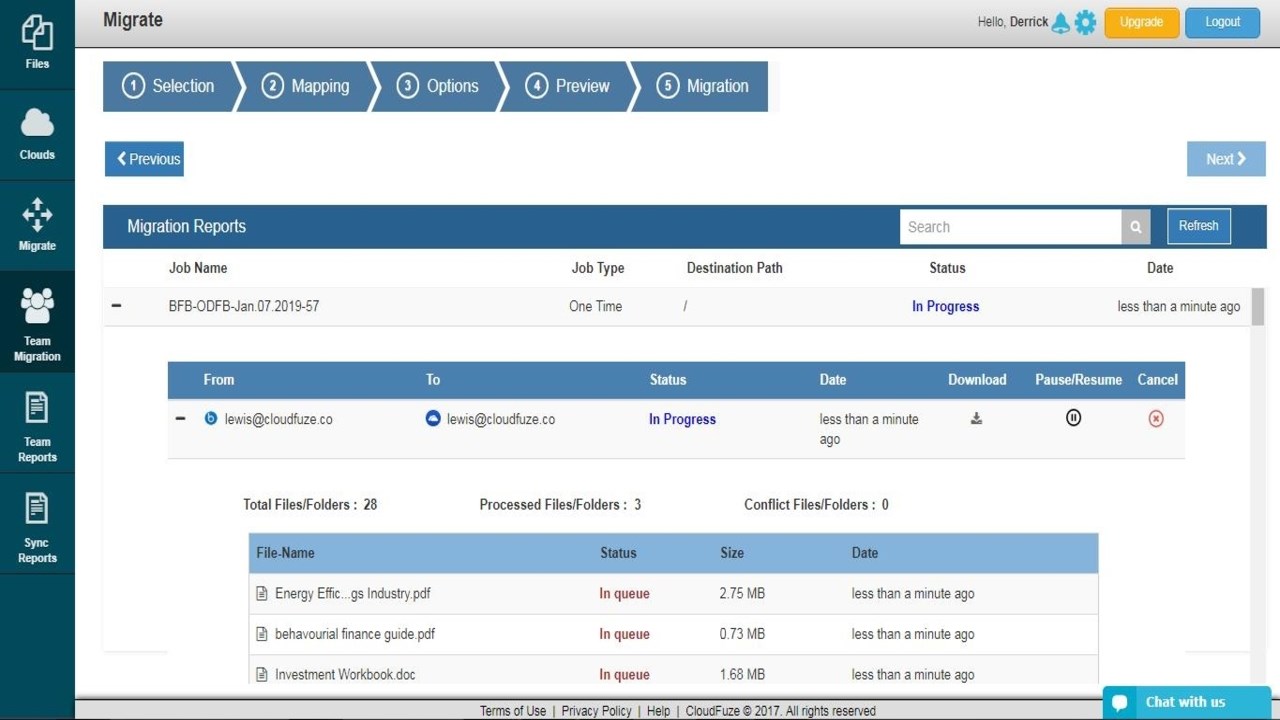This screenshot has height=720, width=1280.
Task: Focus the Migration Reports search field
Action: (x=1010, y=227)
